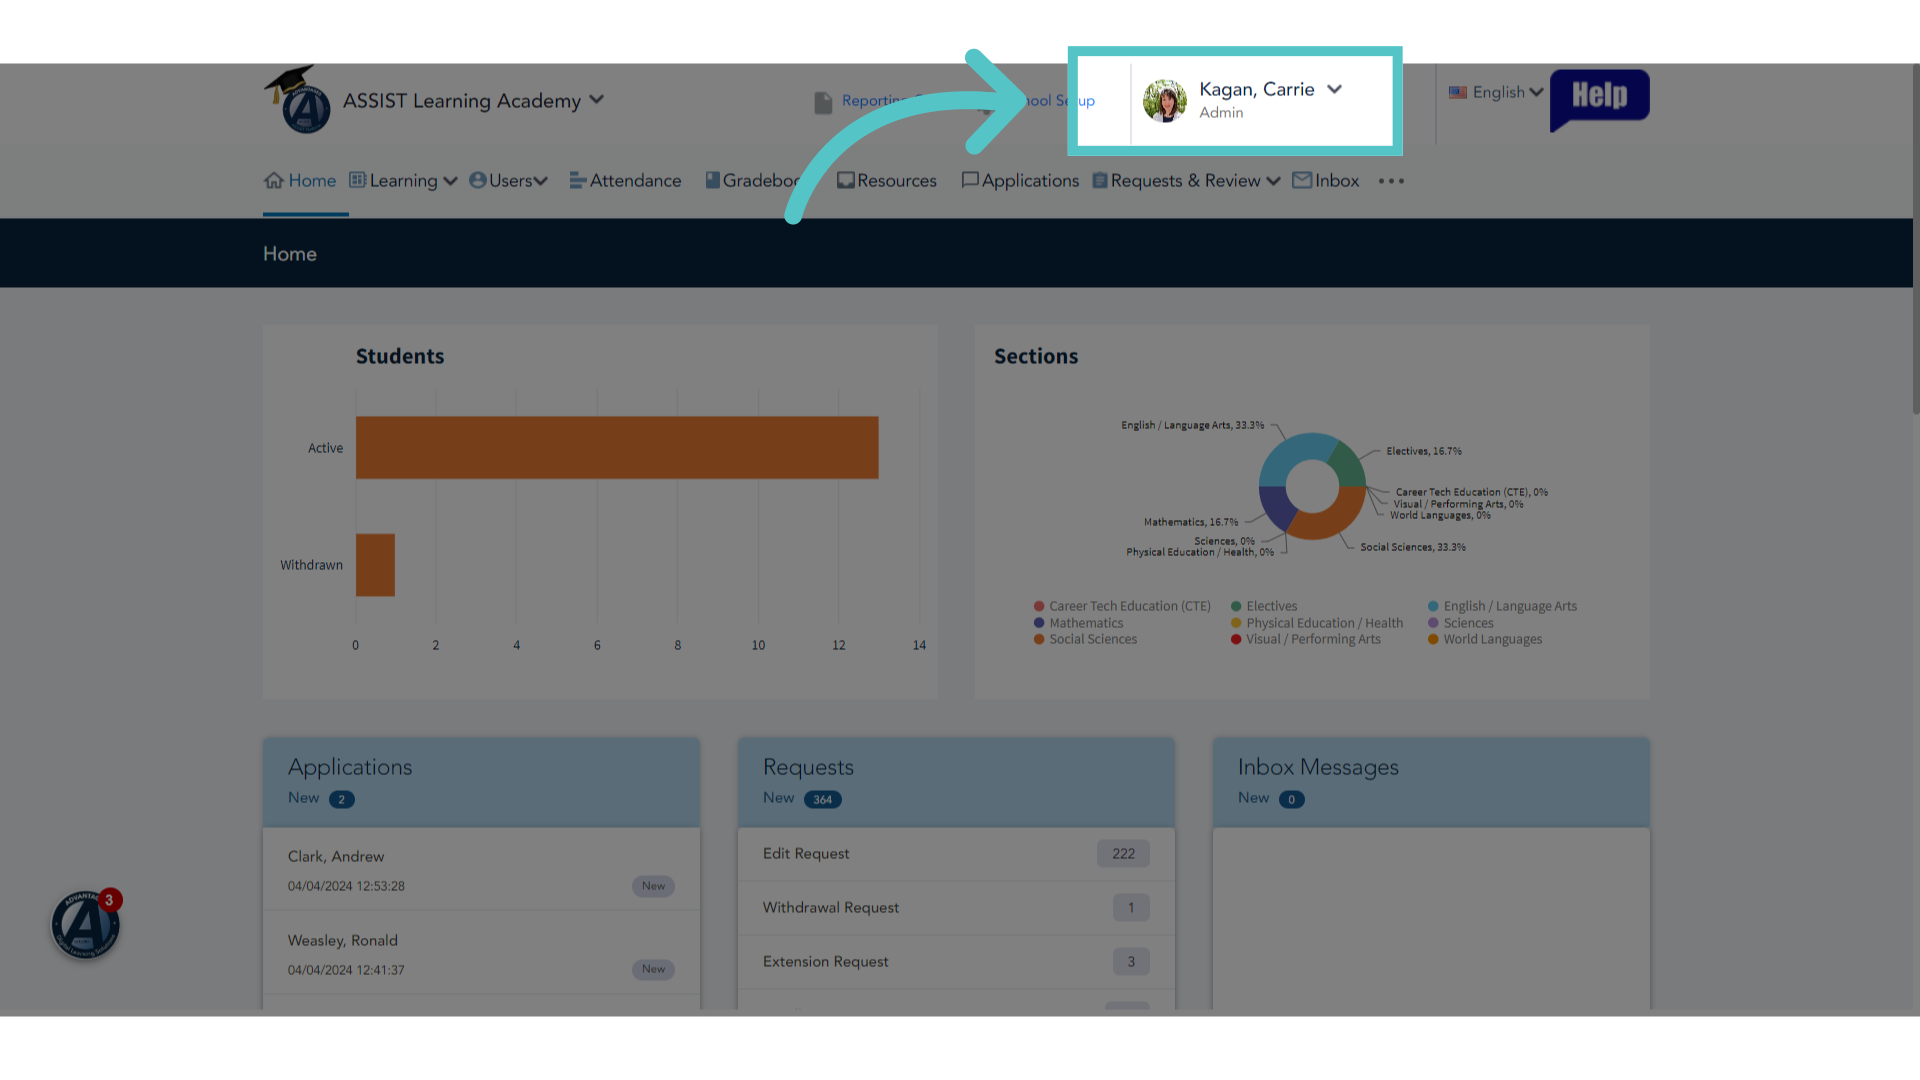Click the Inbox envelope icon
The width and height of the screenshot is (1920, 1080).
pyautogui.click(x=1302, y=180)
